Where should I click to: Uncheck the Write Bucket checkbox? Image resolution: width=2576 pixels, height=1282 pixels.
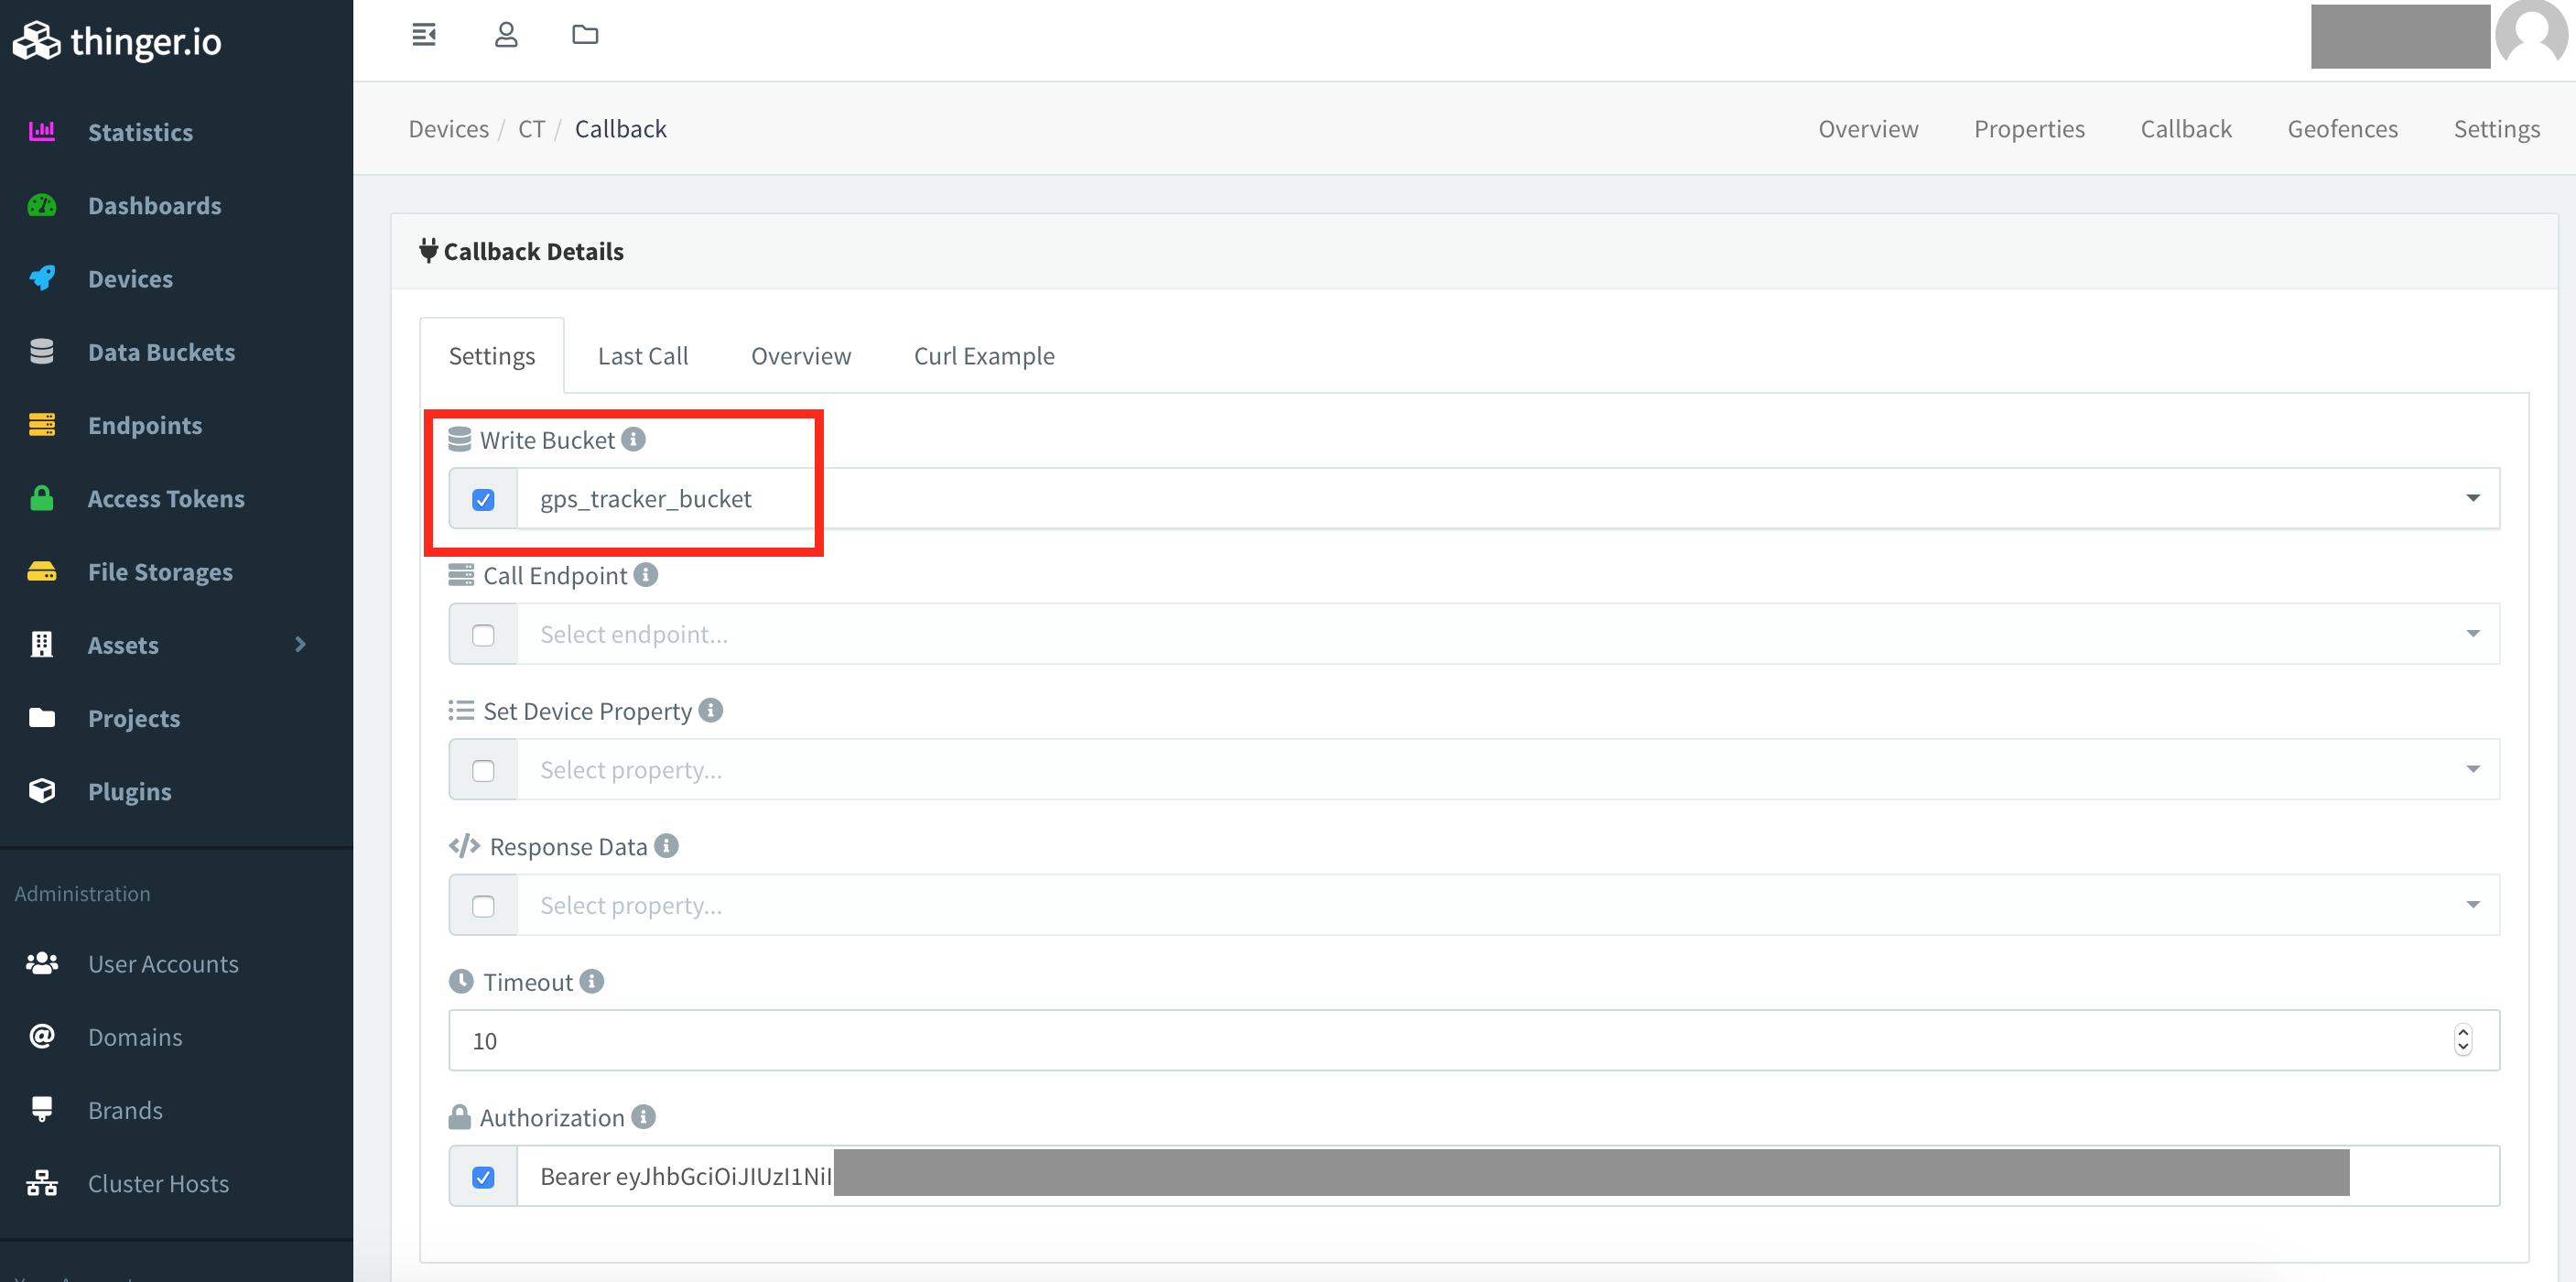point(483,499)
